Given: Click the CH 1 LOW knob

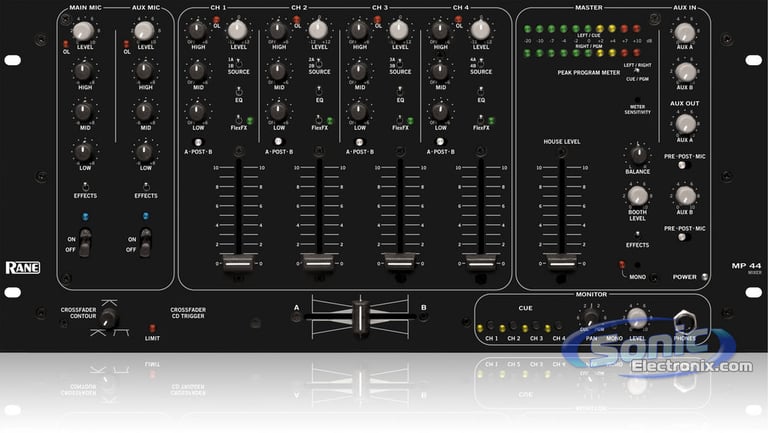Looking at the screenshot, I should (197, 111).
